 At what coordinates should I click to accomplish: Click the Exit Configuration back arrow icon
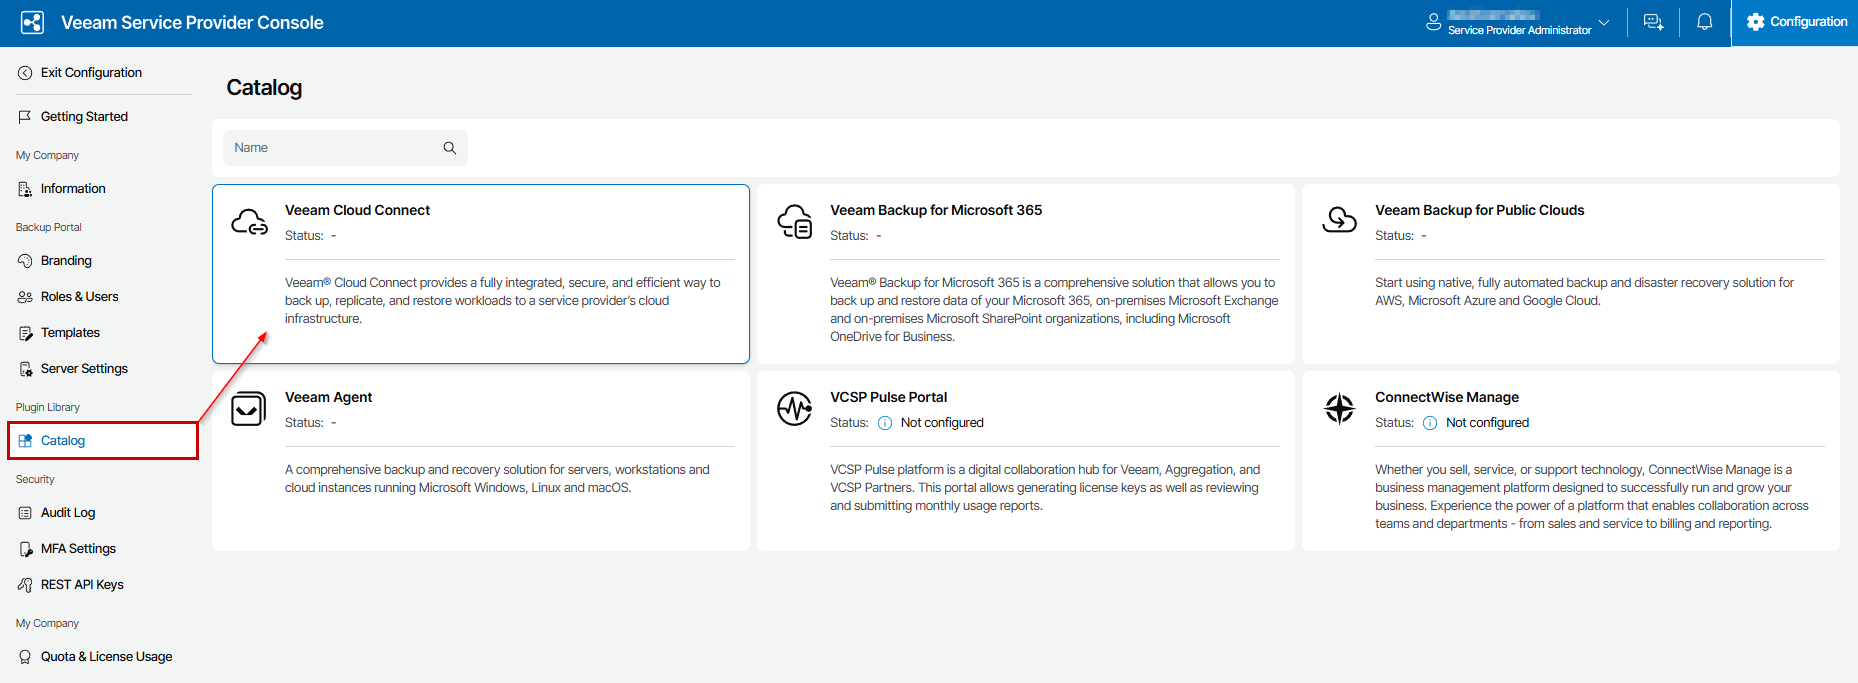(25, 73)
